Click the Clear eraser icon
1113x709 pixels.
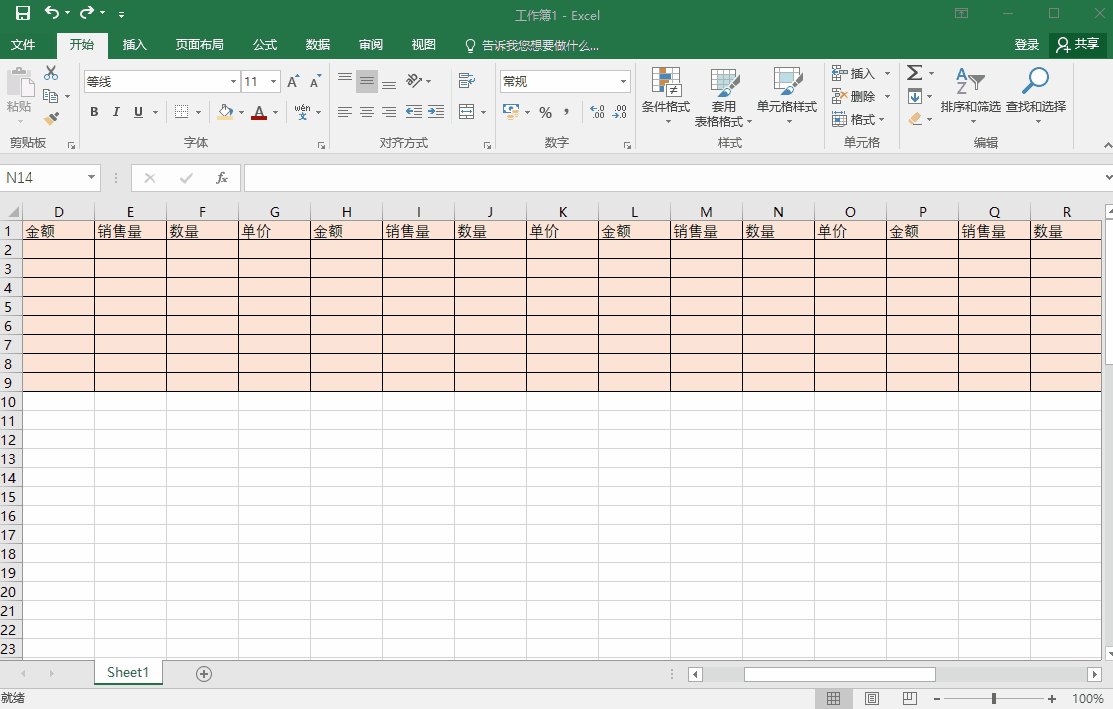(x=915, y=119)
